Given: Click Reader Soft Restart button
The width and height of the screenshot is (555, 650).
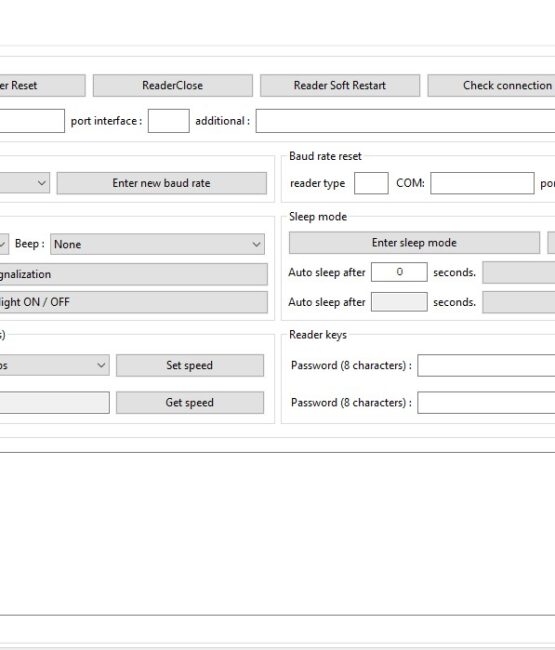Looking at the screenshot, I should point(340,85).
